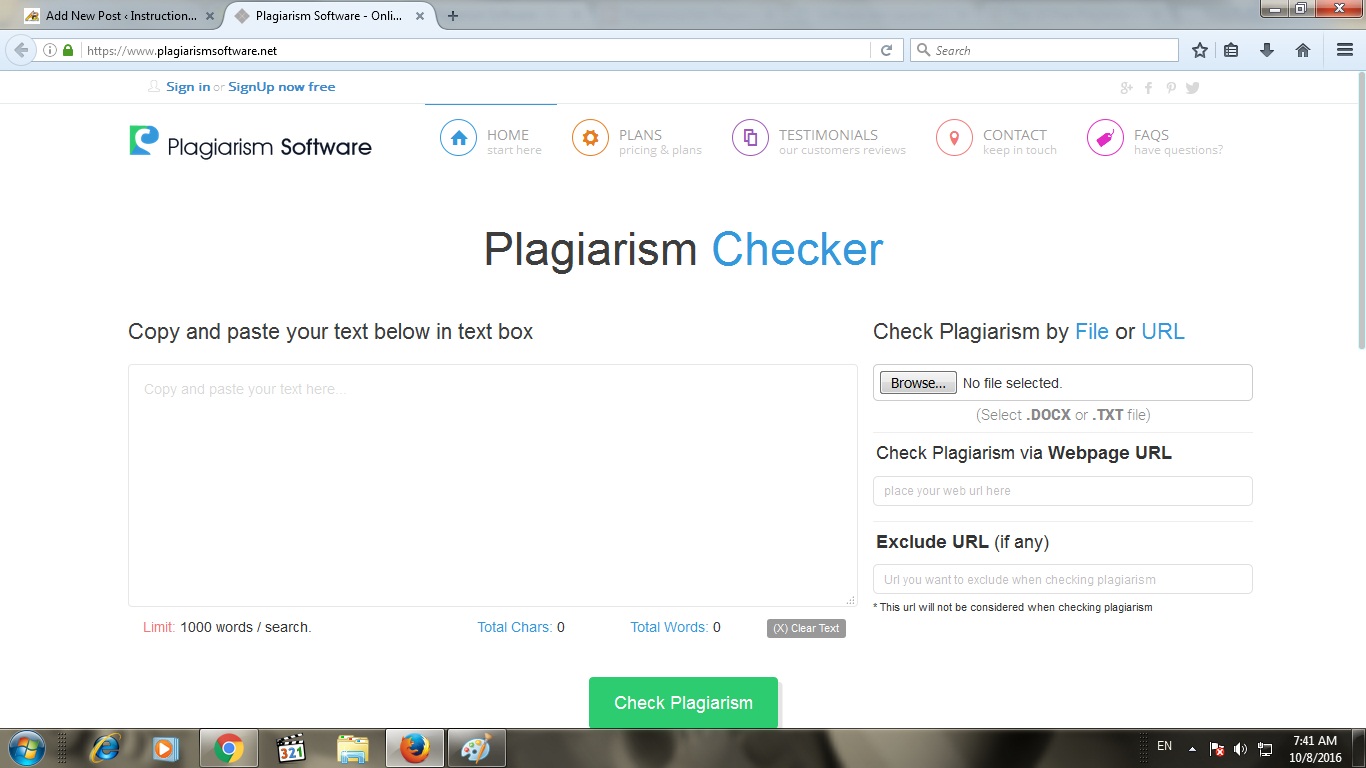Open the Facebook social icon

click(1148, 88)
